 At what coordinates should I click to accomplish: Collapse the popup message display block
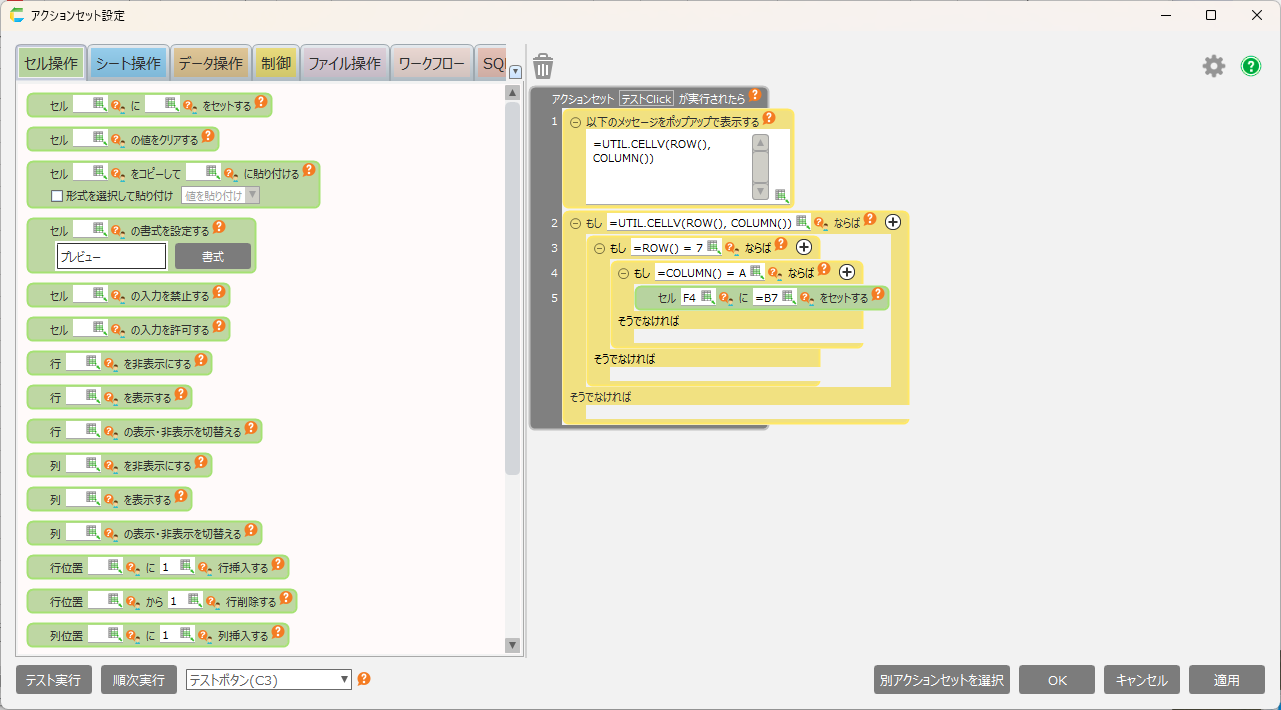tap(575, 122)
